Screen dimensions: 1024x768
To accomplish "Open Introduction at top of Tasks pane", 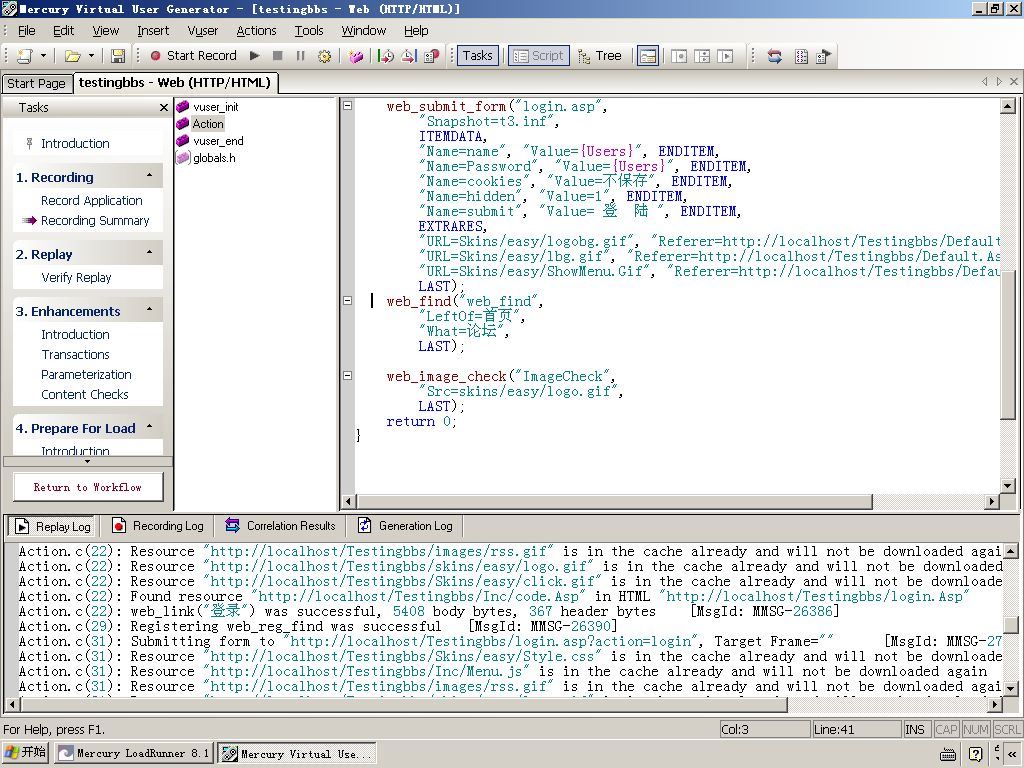I will (74, 144).
